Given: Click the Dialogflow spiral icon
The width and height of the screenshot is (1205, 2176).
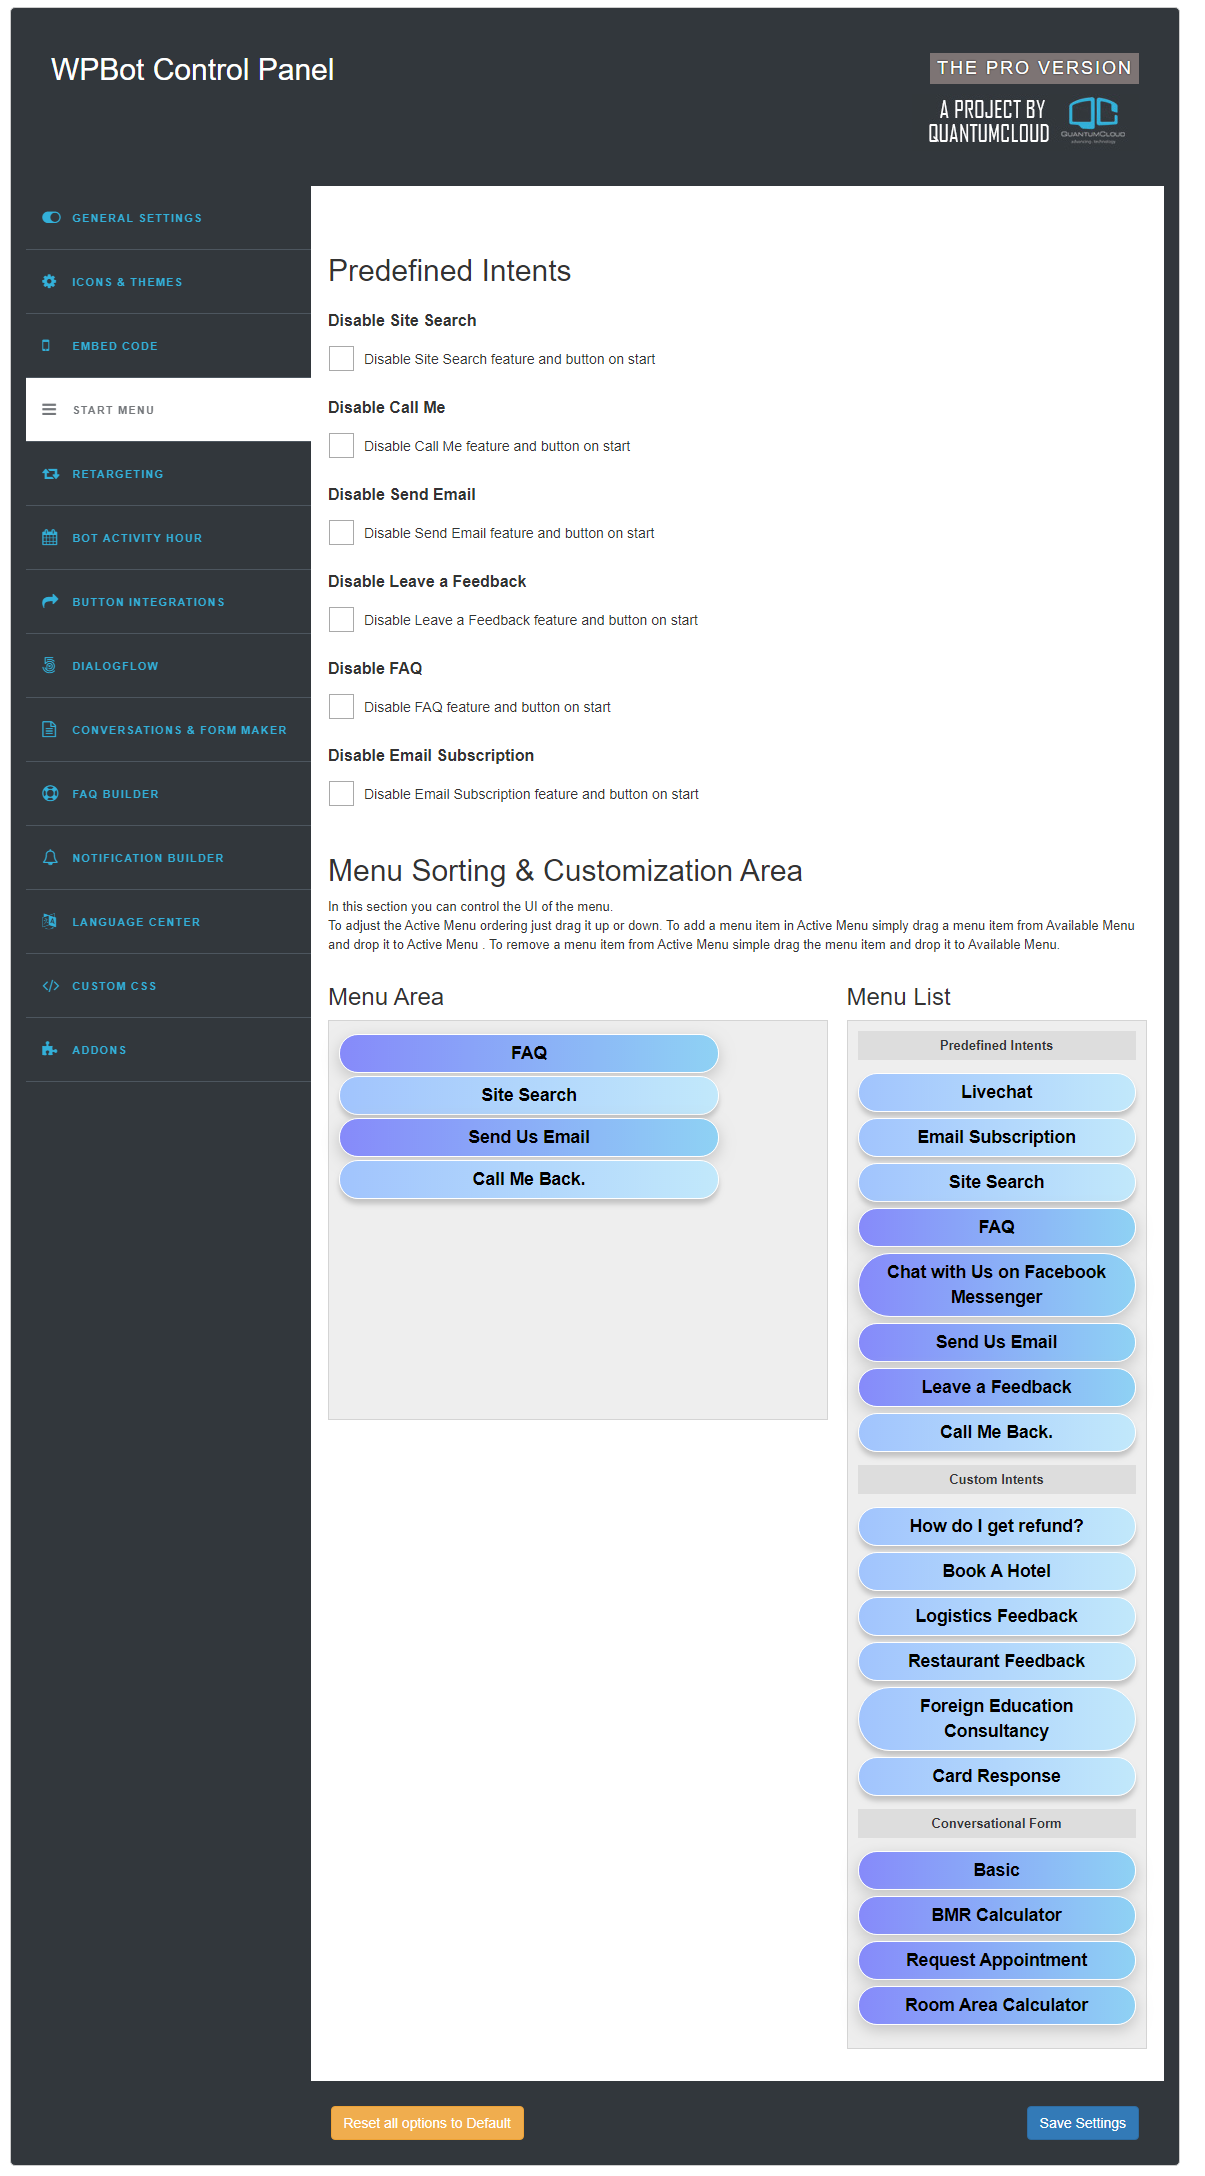Looking at the screenshot, I should pos(49,666).
